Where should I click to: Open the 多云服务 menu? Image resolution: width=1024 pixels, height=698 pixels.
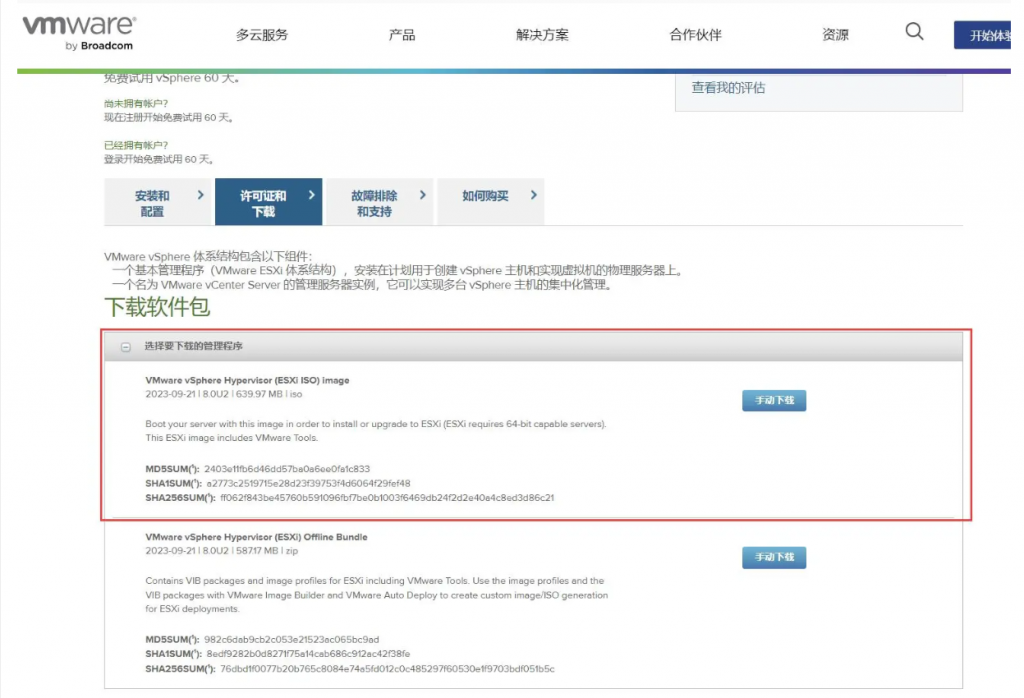click(262, 35)
